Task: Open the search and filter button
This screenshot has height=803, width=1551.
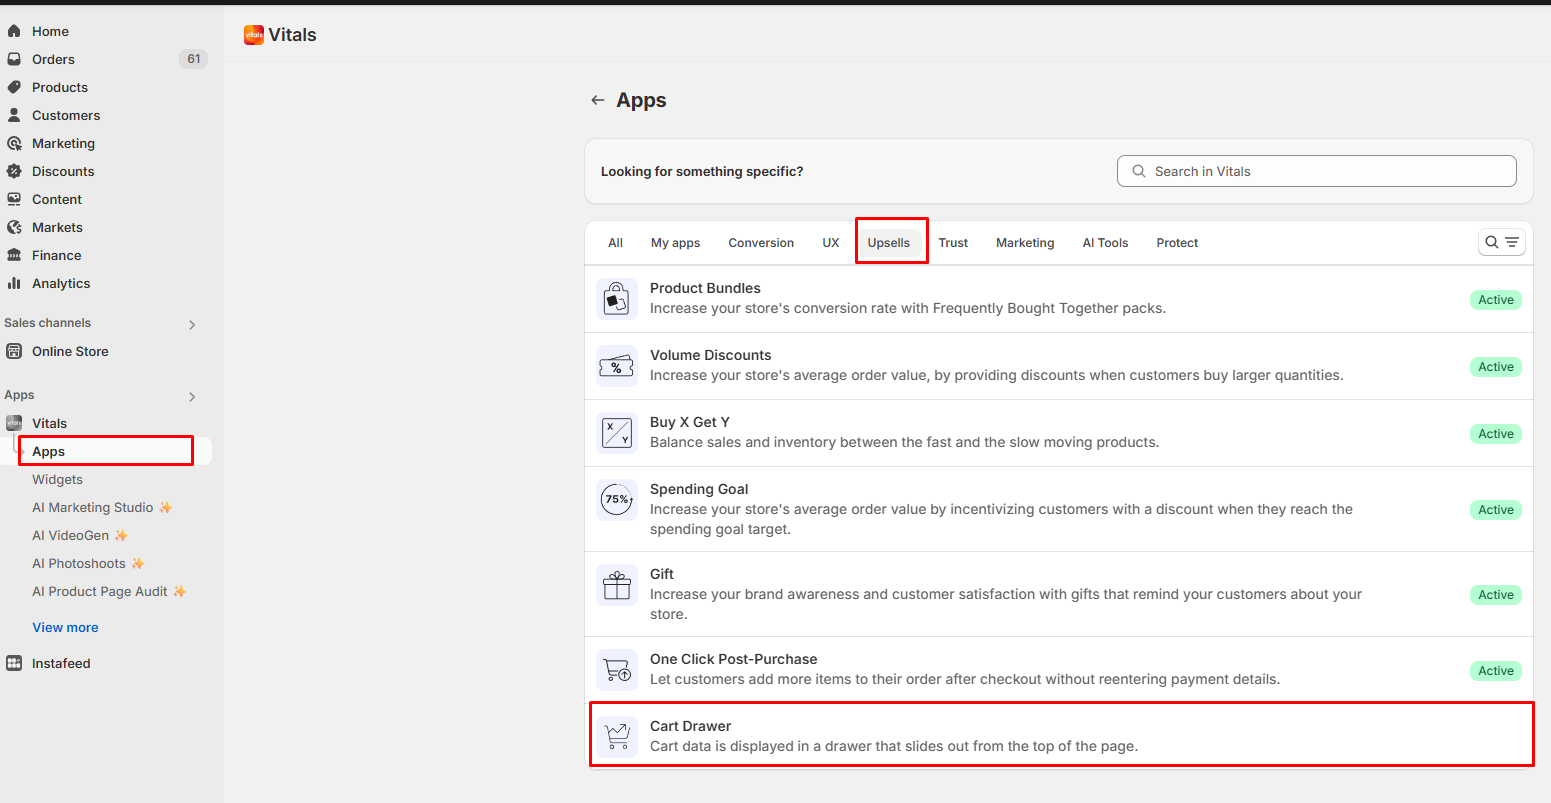Action: [1502, 242]
